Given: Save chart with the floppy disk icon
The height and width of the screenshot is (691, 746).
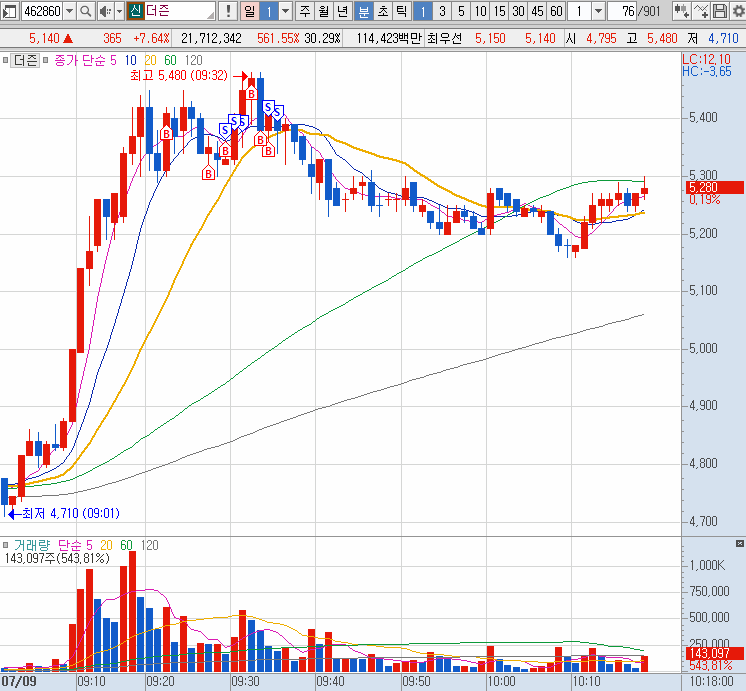Looking at the screenshot, I should coord(720,12).
